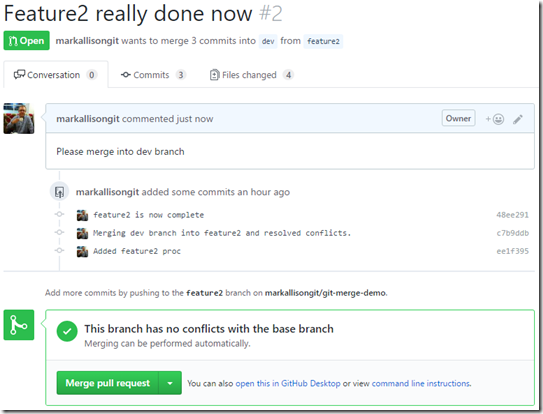Open commit hash 48ee291
This screenshot has height=414, width=543.
click(513, 215)
